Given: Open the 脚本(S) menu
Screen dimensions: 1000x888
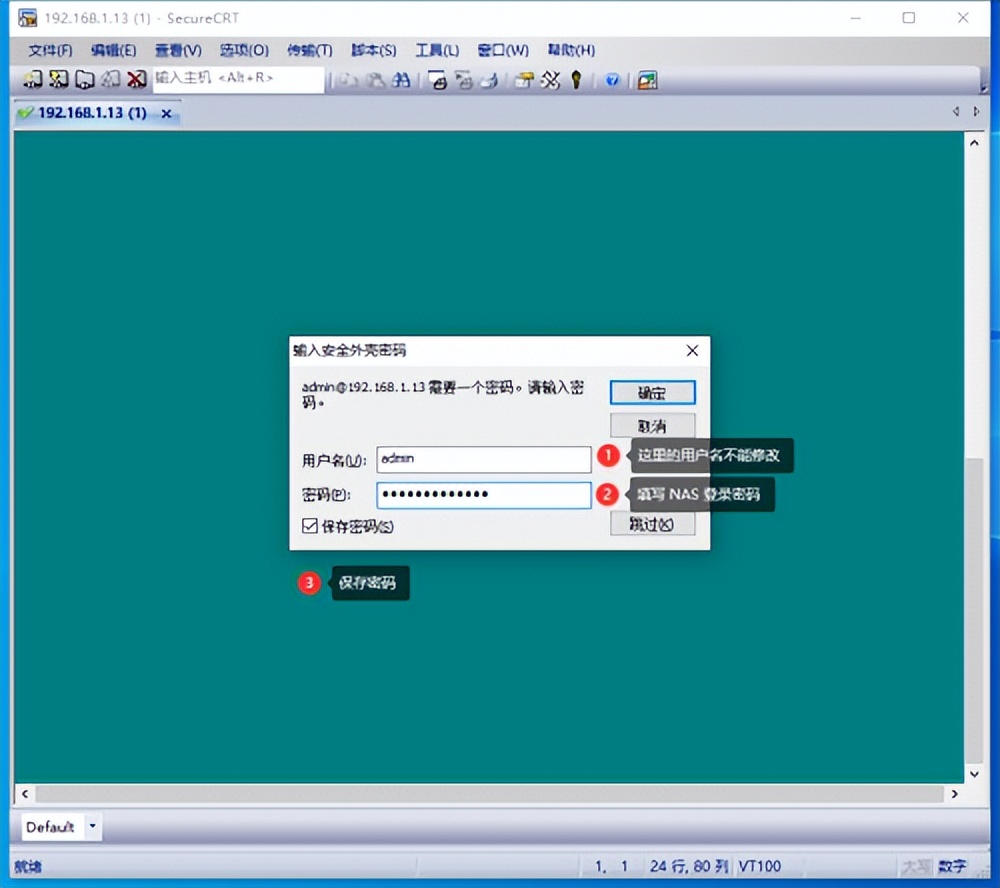Looking at the screenshot, I should click(x=373, y=50).
